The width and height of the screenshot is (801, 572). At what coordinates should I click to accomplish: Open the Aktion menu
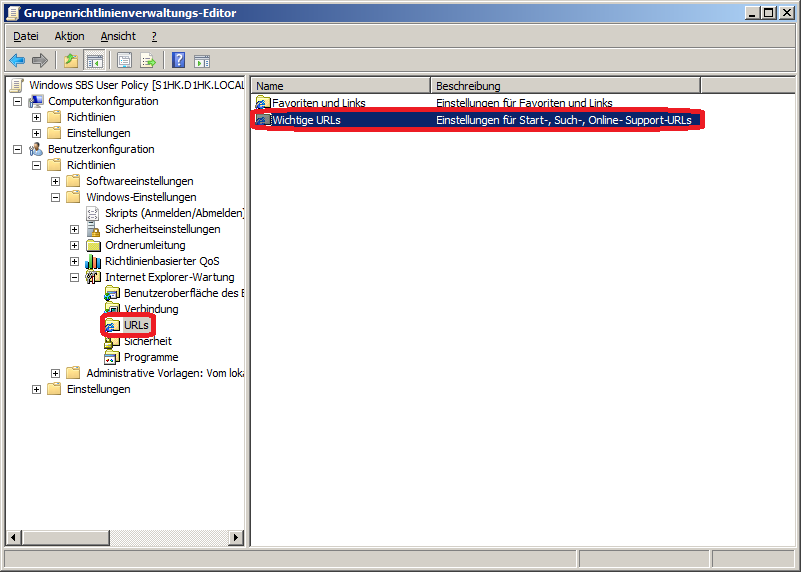[69, 36]
